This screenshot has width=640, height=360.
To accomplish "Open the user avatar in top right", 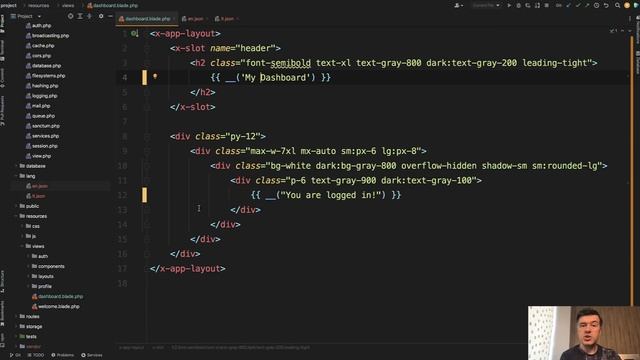I will 627,5.
